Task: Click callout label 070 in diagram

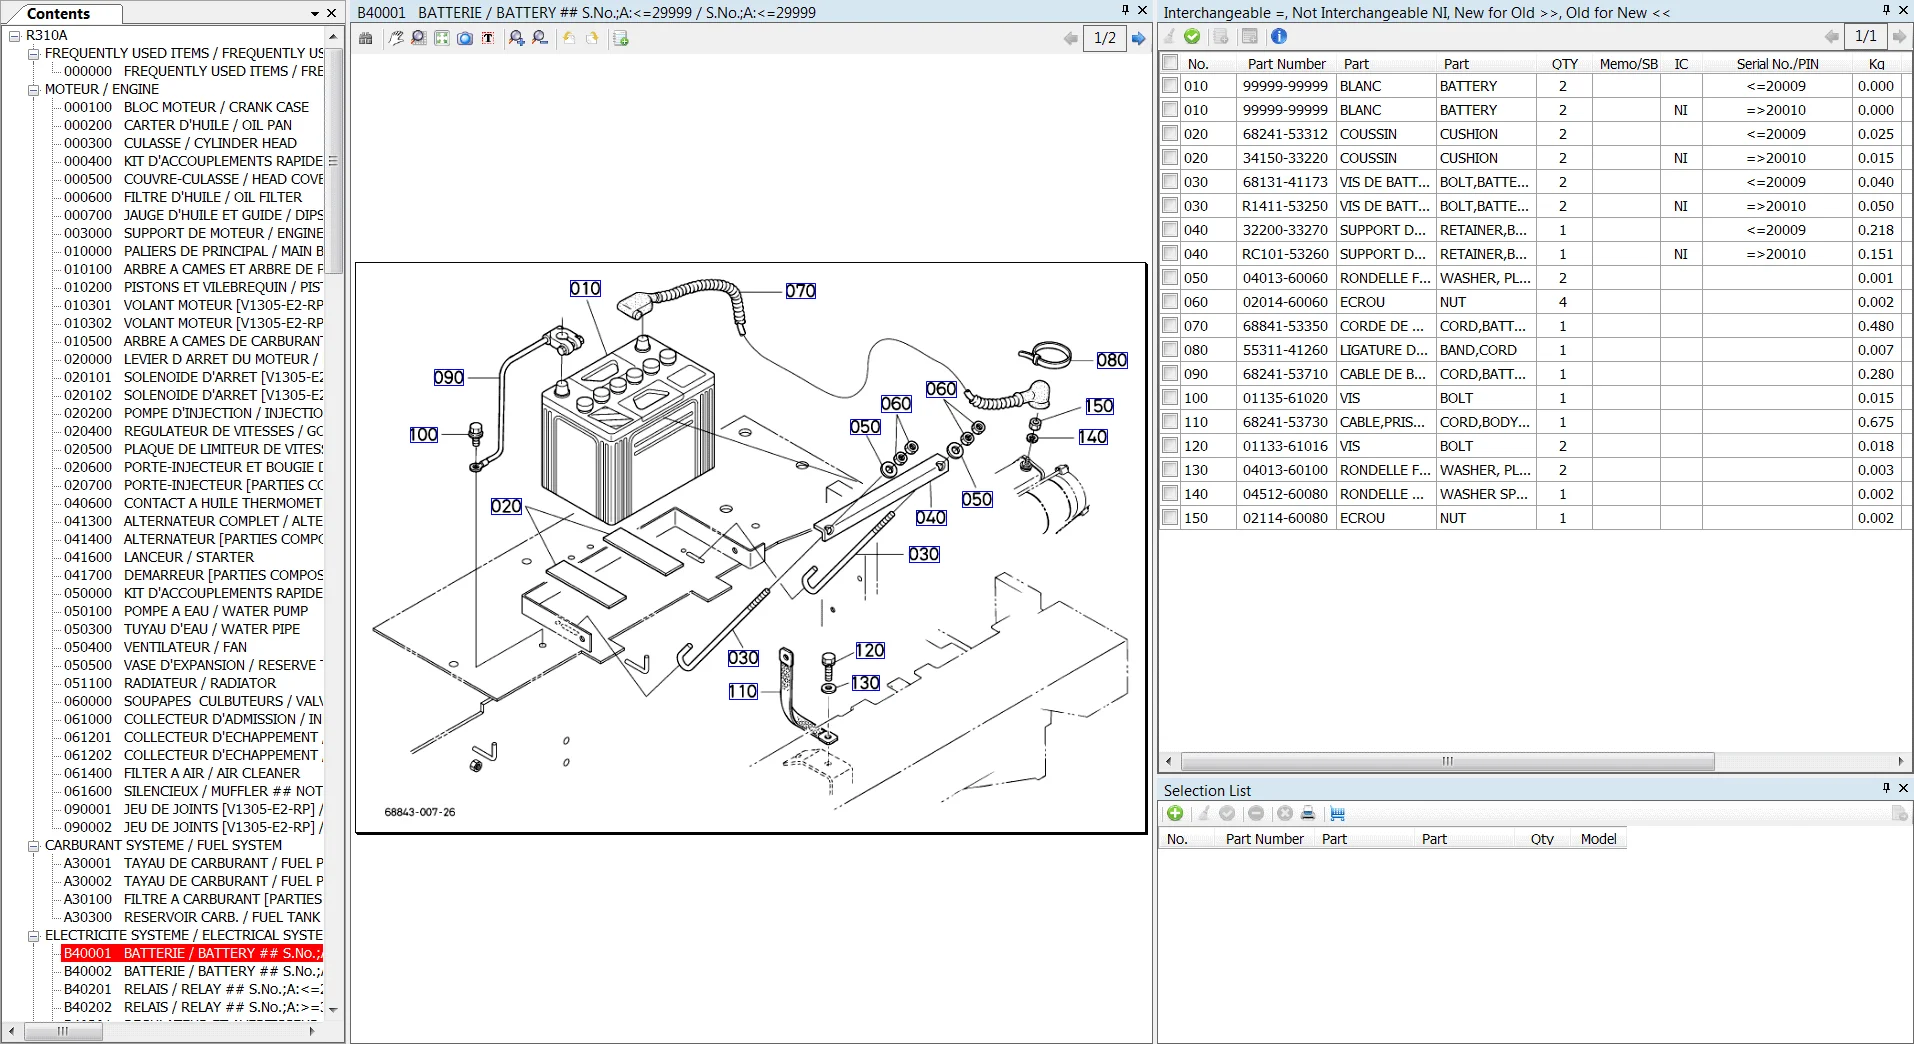Action: click(800, 291)
